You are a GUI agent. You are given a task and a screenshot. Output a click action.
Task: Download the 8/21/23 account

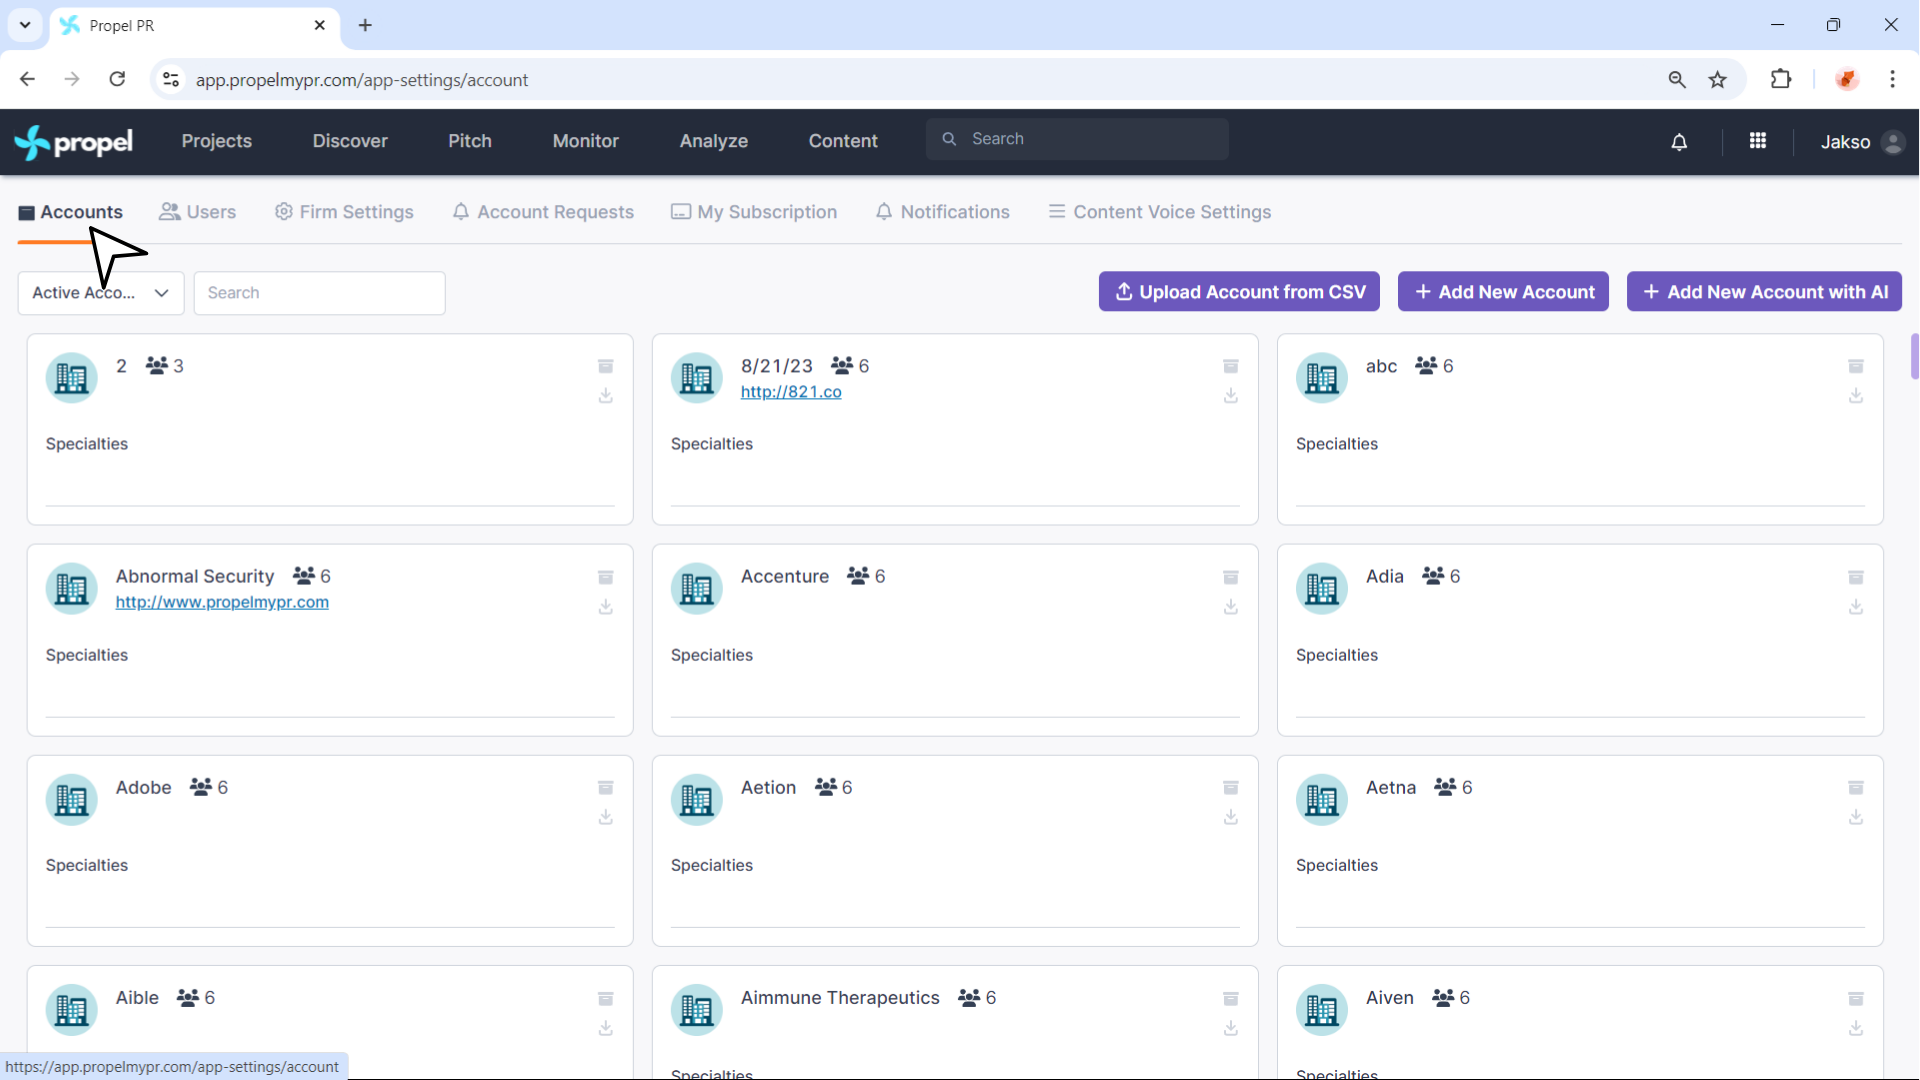[1231, 396]
